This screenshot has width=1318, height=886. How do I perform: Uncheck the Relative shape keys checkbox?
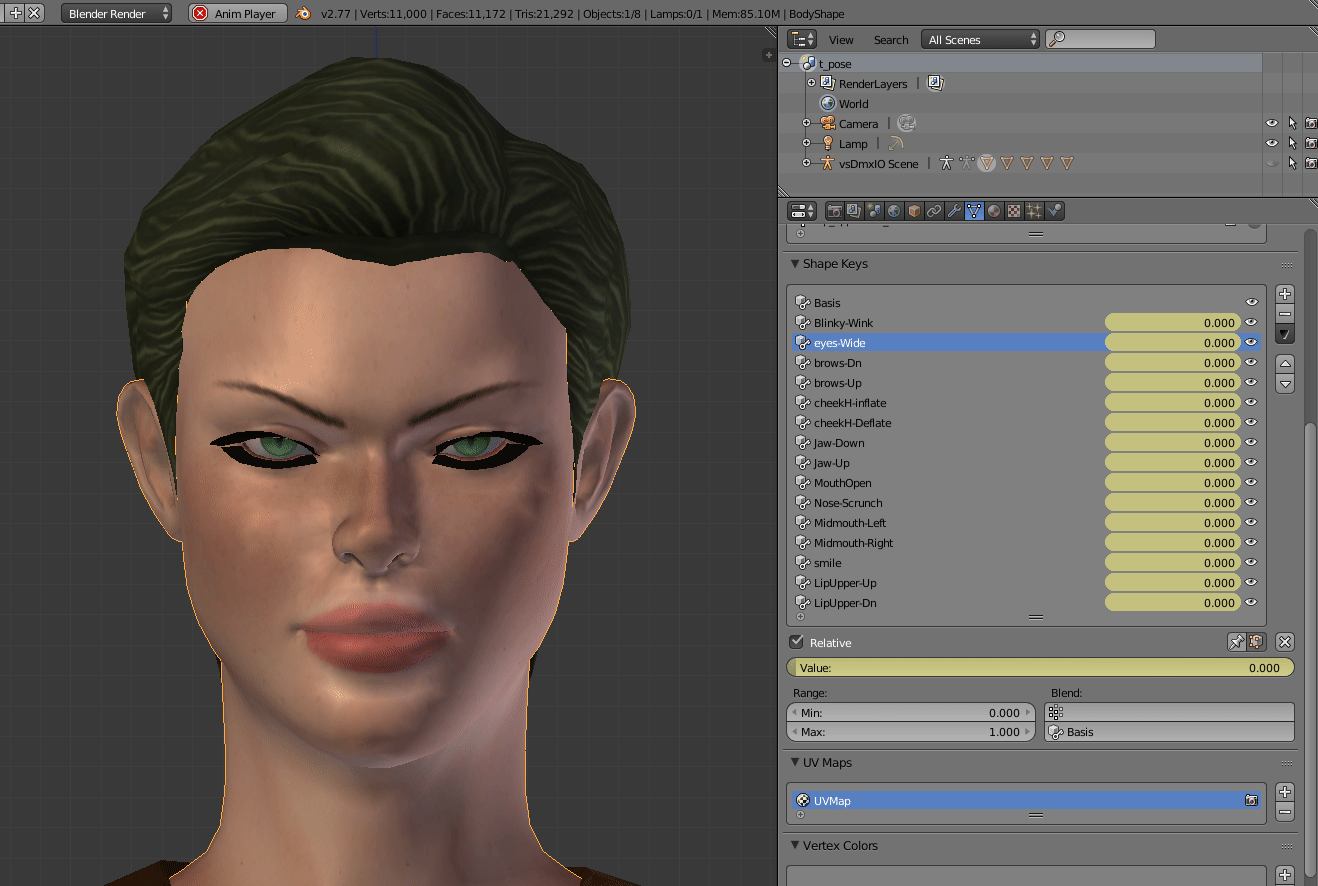tap(797, 642)
